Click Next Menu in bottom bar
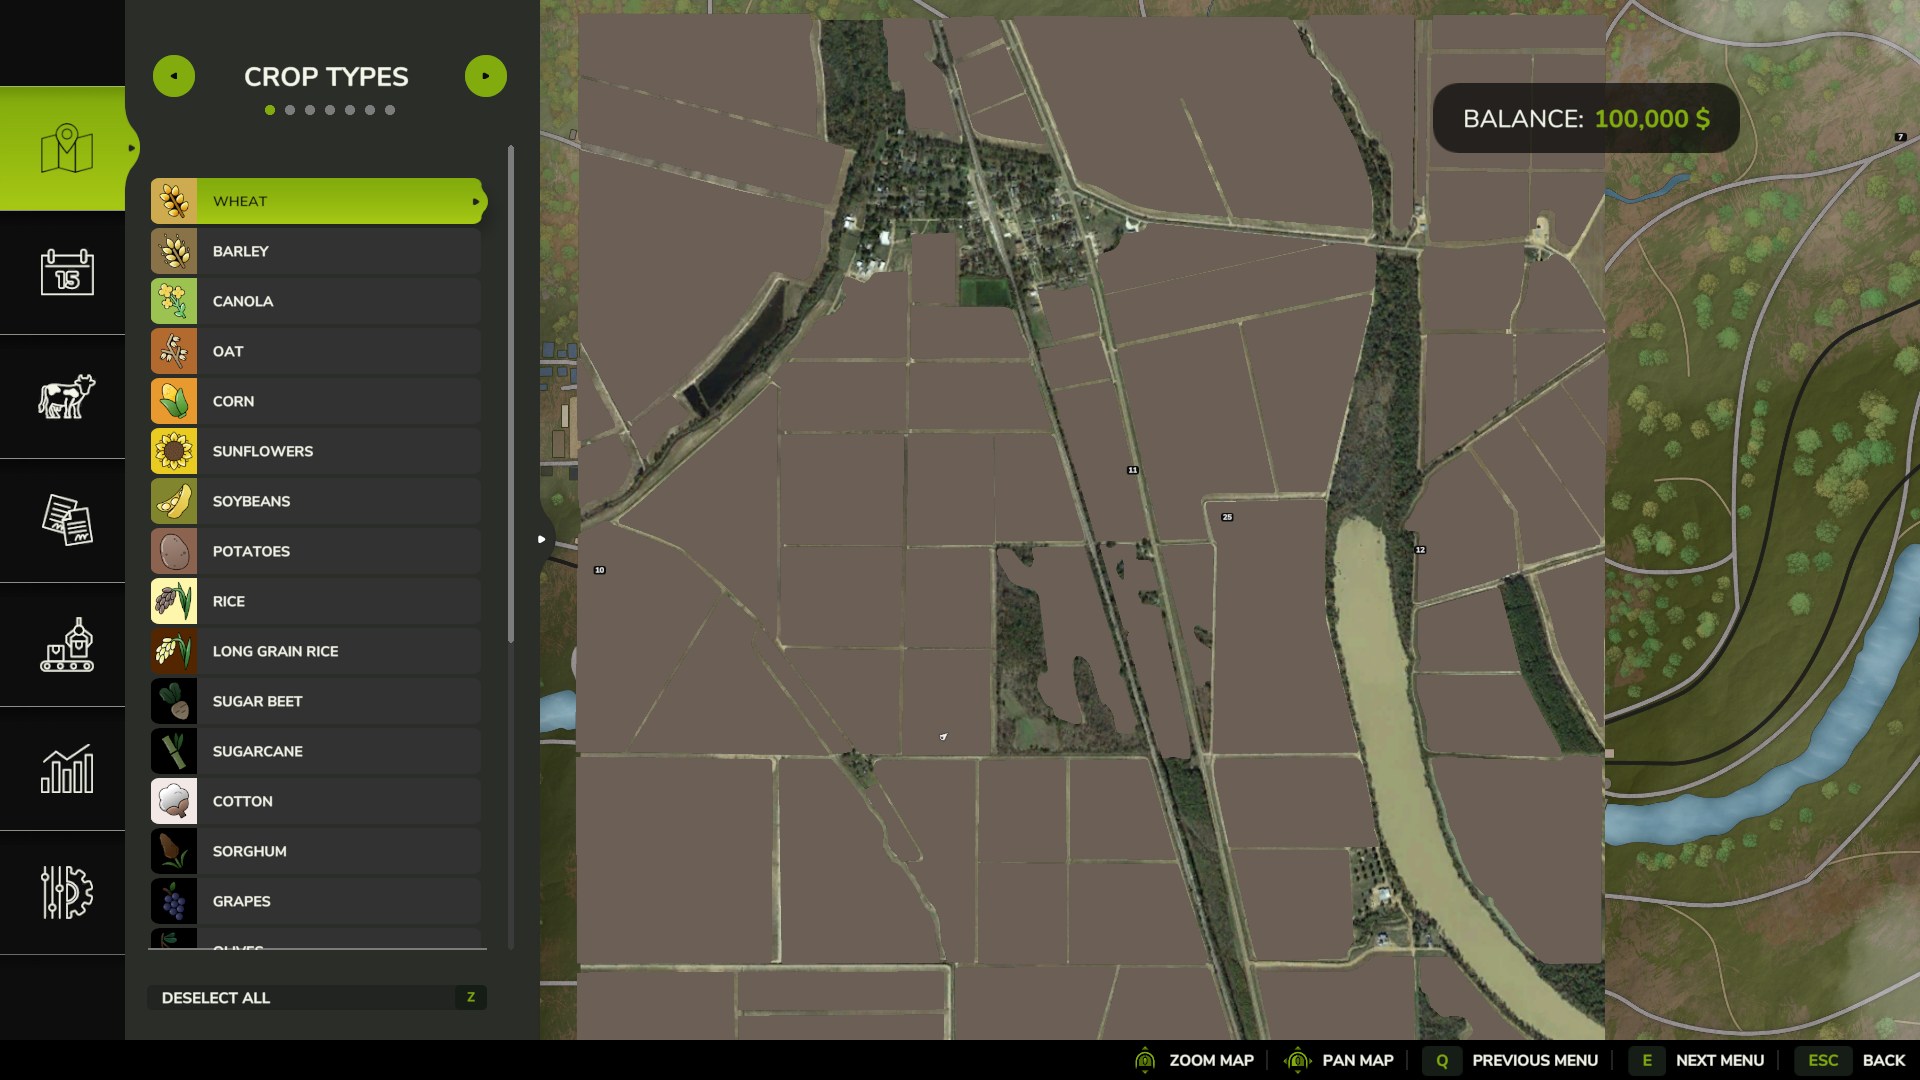This screenshot has width=1920, height=1080. tap(1698, 1060)
